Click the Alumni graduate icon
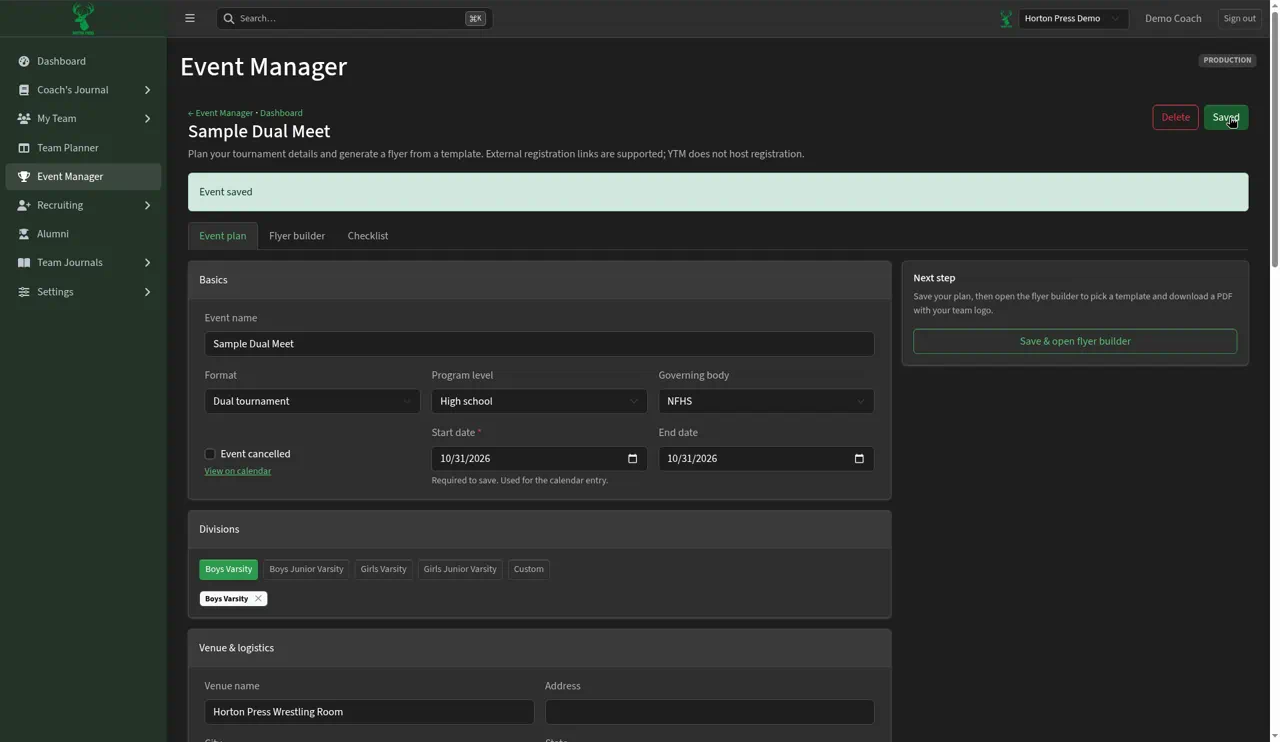The height and width of the screenshot is (742, 1280). [24, 234]
